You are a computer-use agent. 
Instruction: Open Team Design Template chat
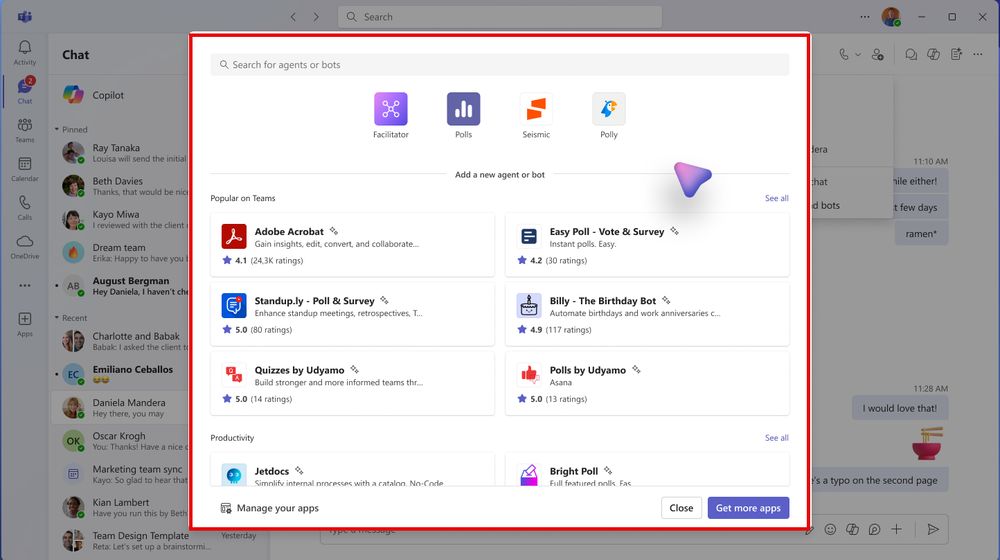(159, 540)
